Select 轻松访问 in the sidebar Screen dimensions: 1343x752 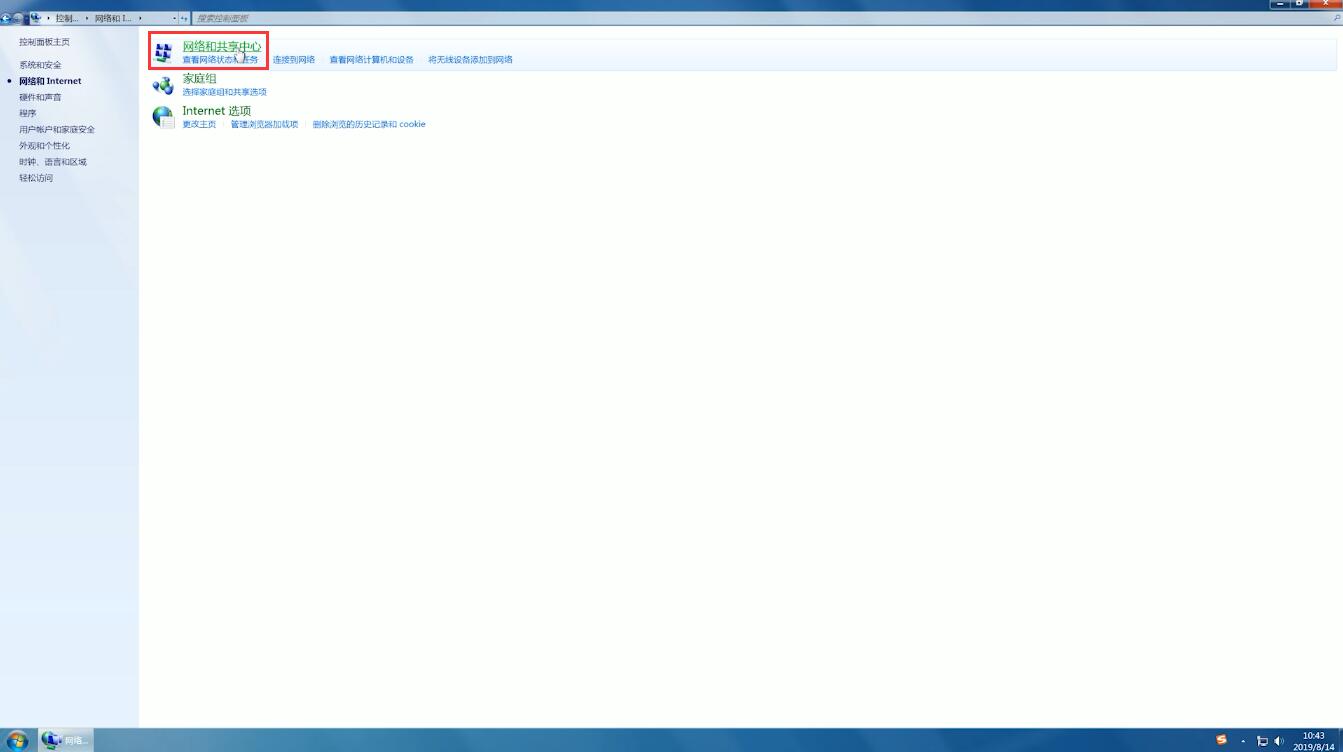point(36,178)
